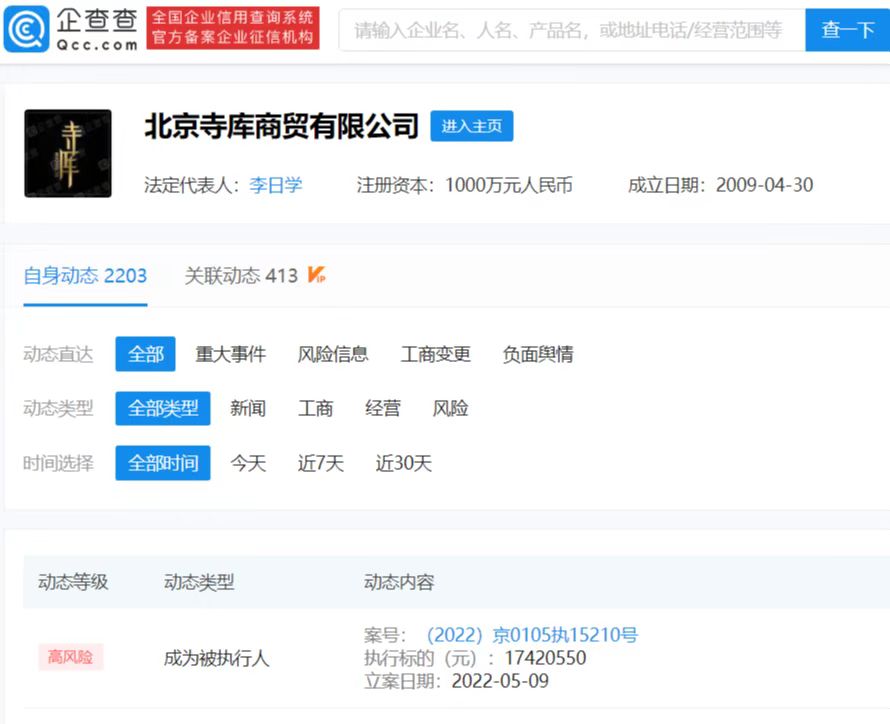This screenshot has width=890, height=724.
Task: Click the 成为被执行人 type cell
Action: pos(216,658)
